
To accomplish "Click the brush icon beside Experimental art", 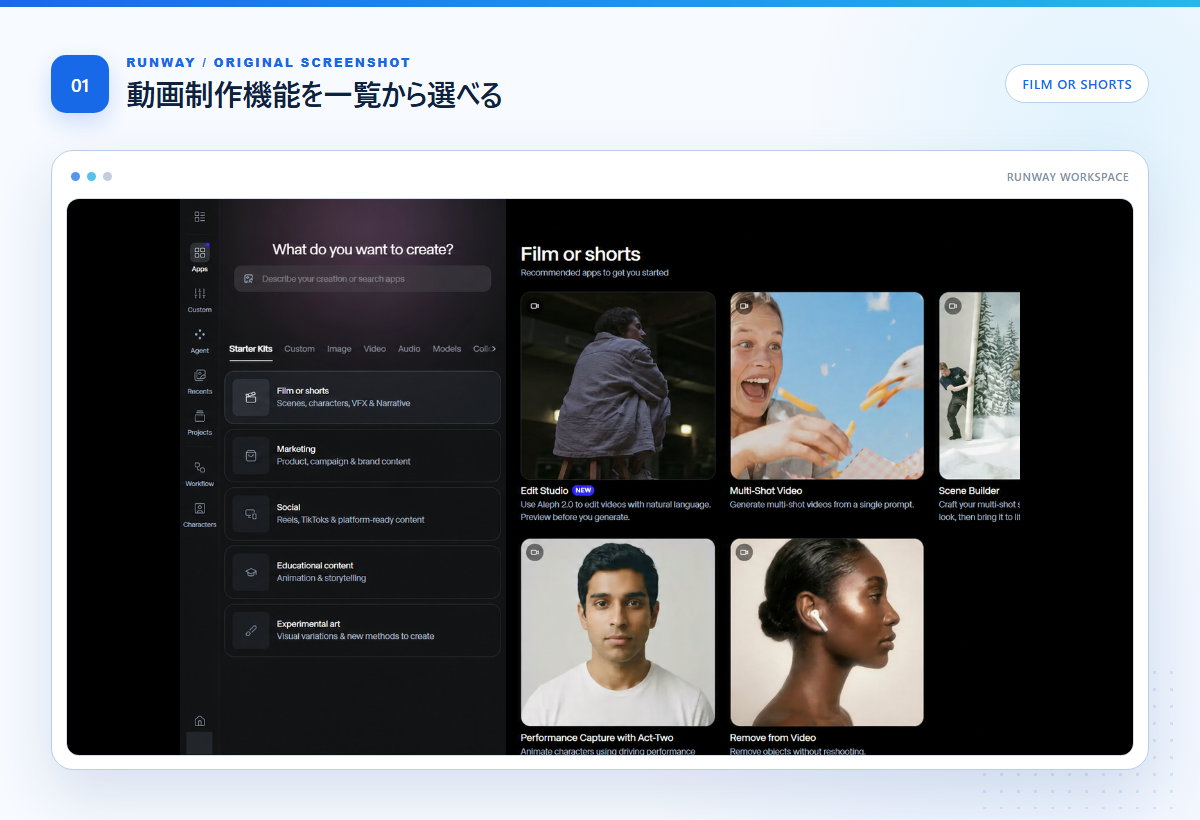I will tap(251, 630).
